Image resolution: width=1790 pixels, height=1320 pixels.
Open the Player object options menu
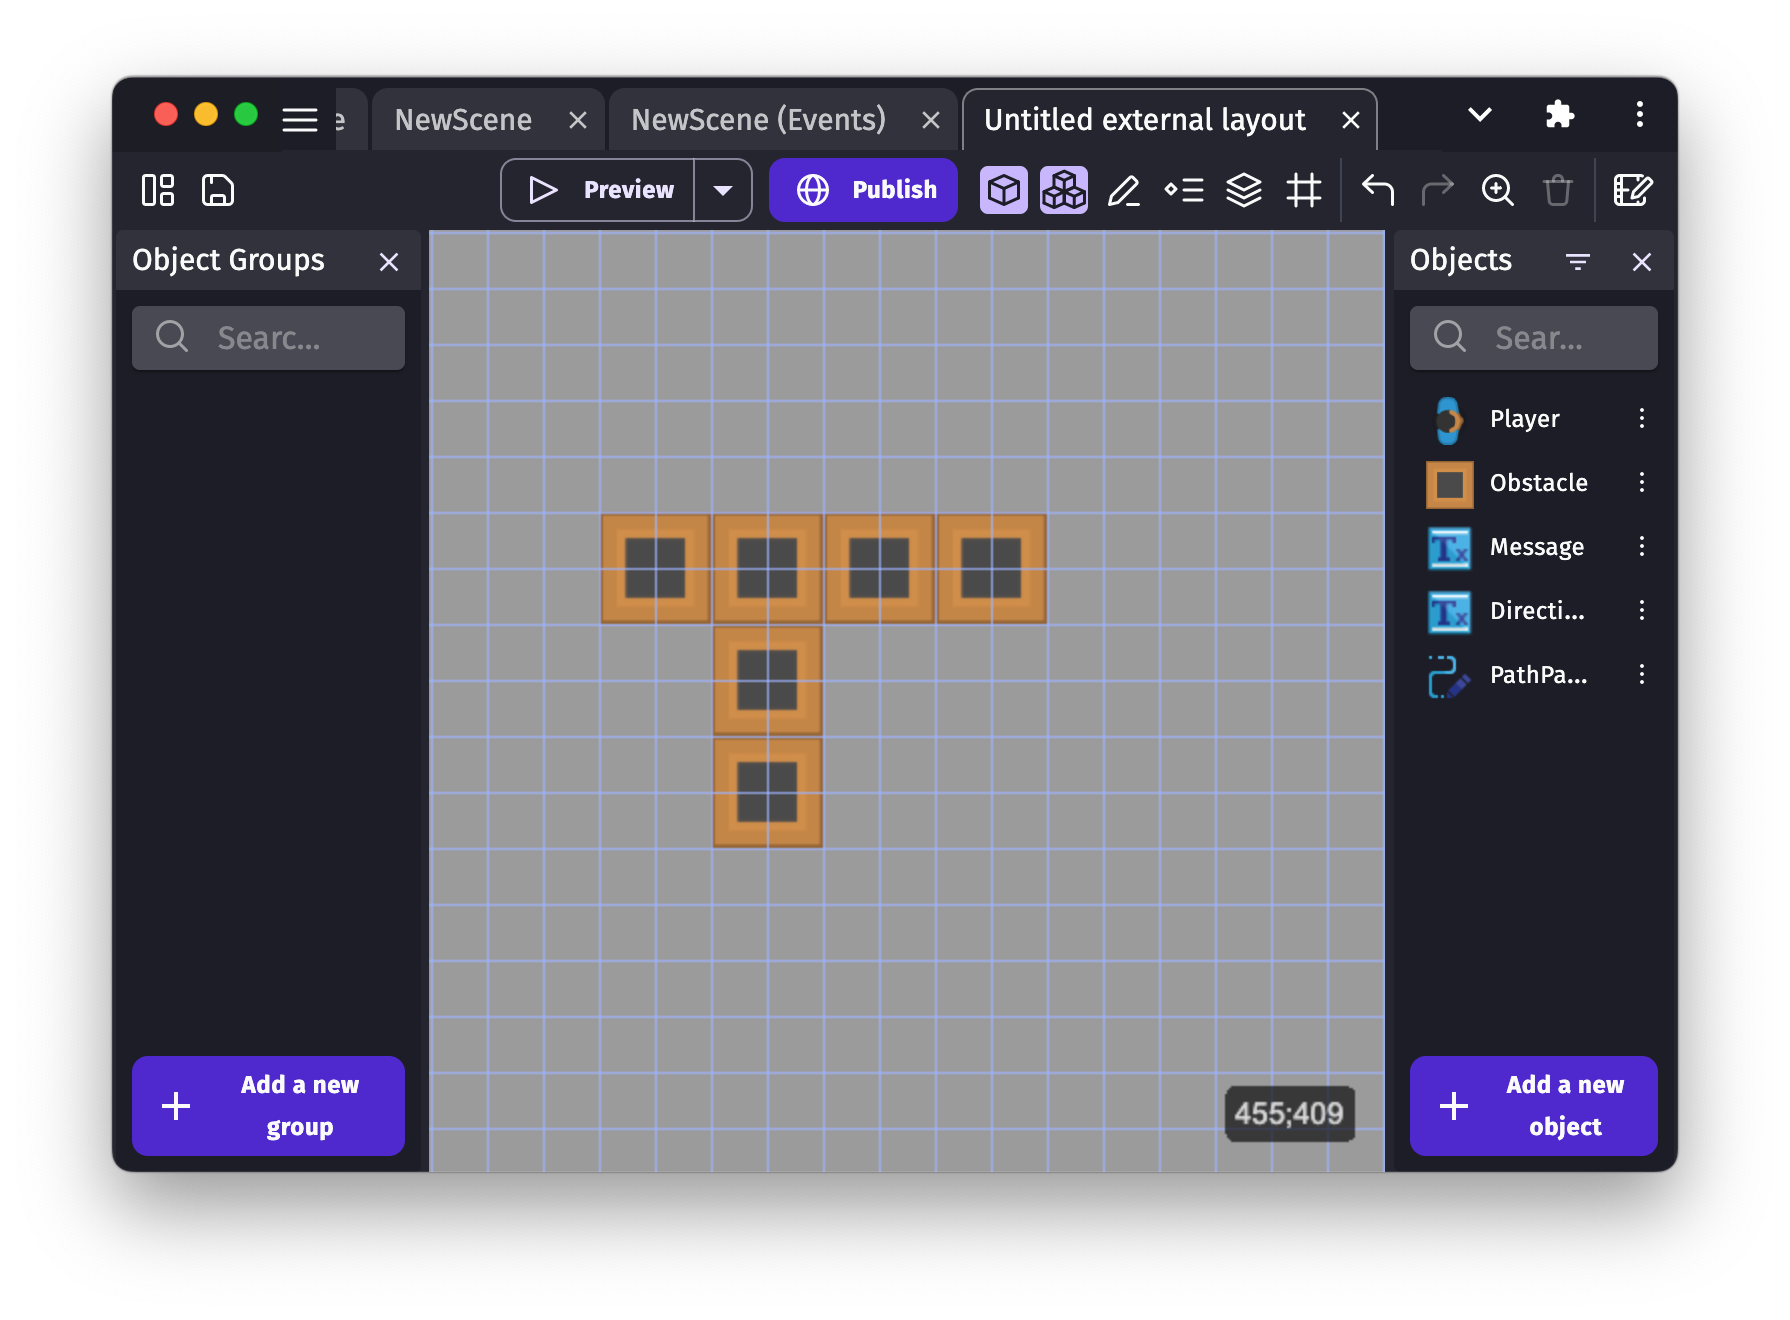click(x=1641, y=419)
